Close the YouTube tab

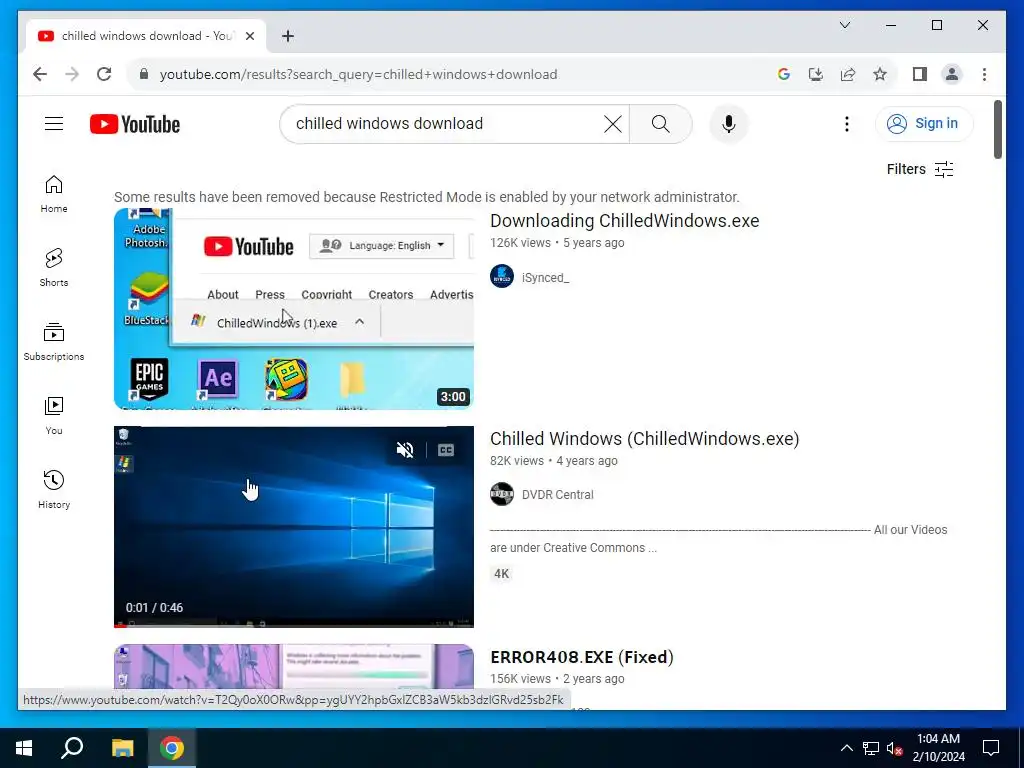tap(249, 36)
